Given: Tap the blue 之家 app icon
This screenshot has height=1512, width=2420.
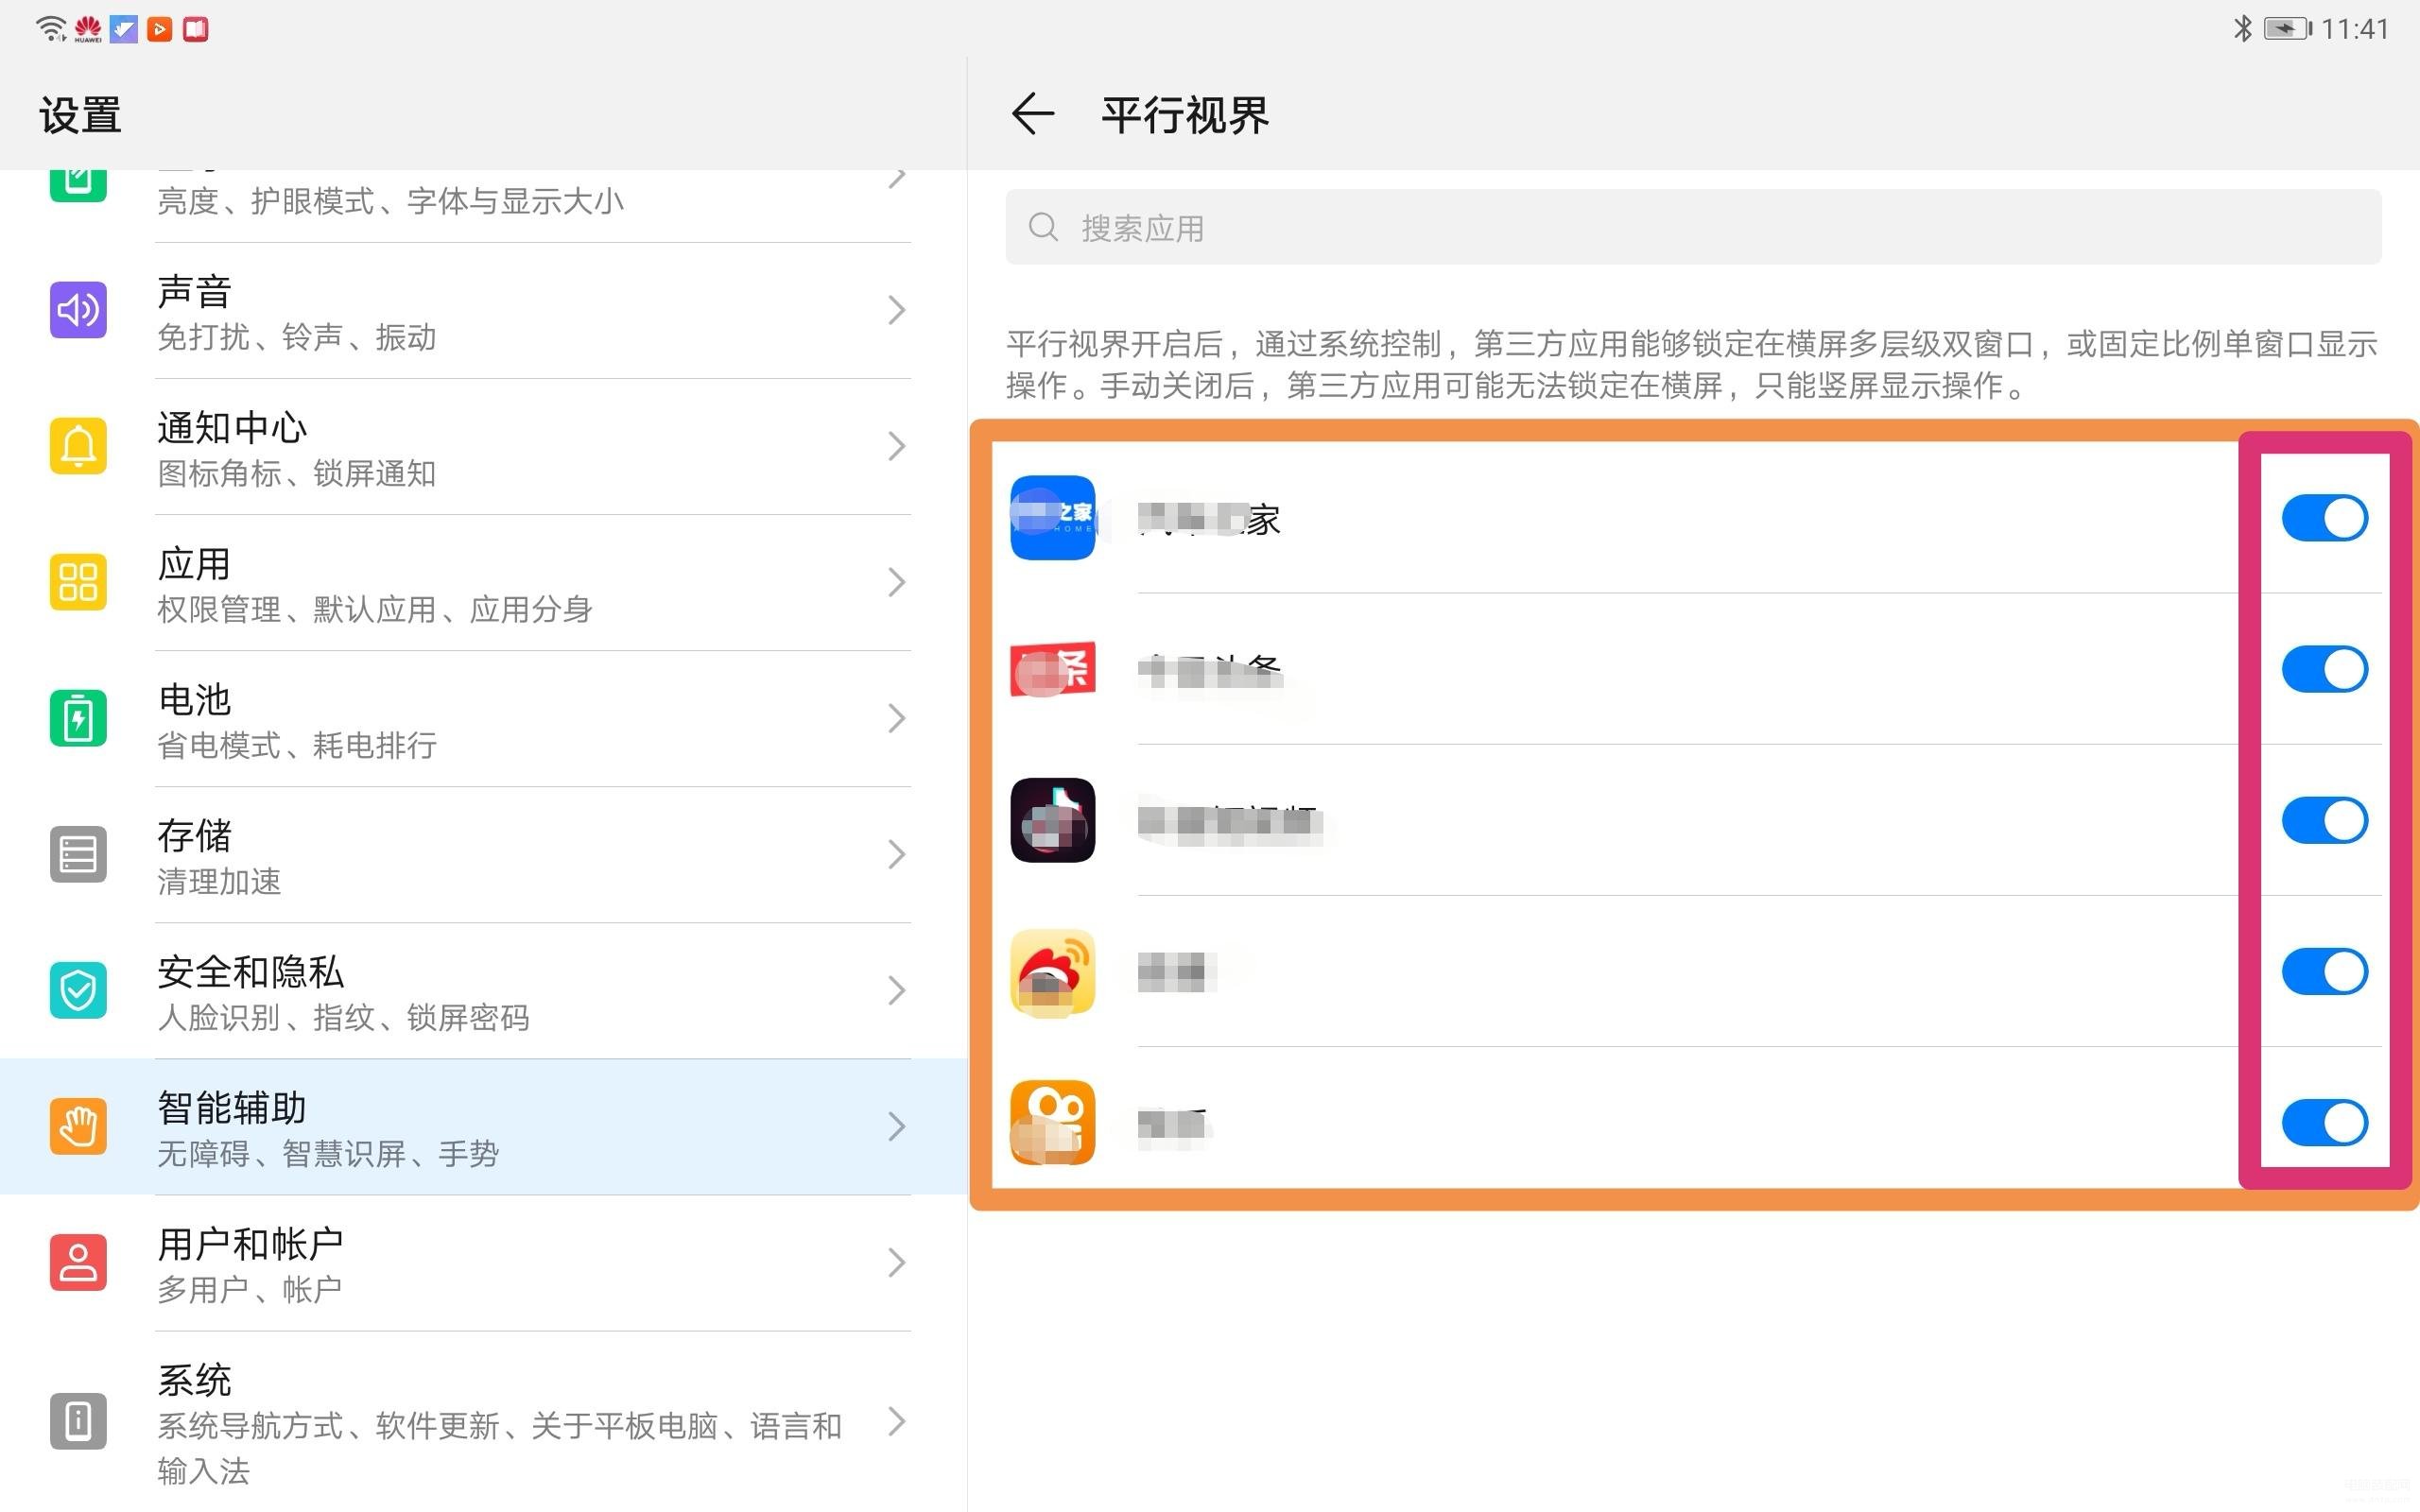Looking at the screenshot, I should point(1052,518).
